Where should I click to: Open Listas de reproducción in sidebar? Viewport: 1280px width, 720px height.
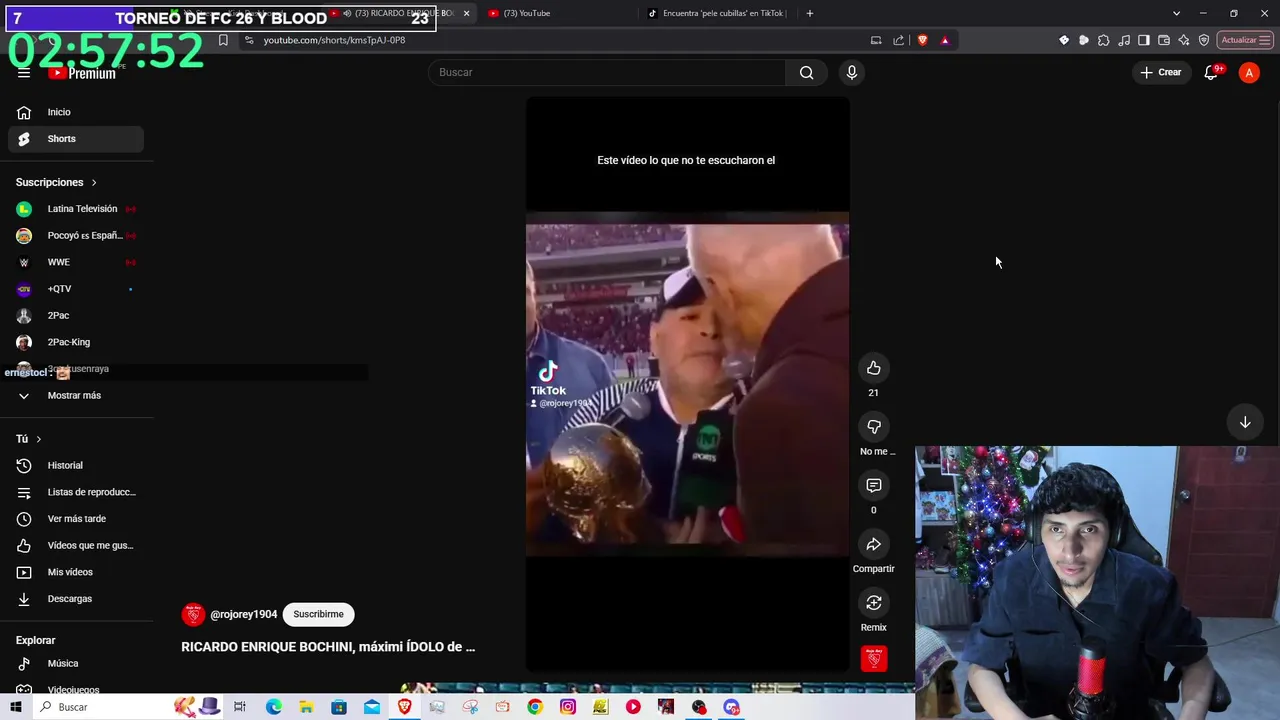point(76,492)
